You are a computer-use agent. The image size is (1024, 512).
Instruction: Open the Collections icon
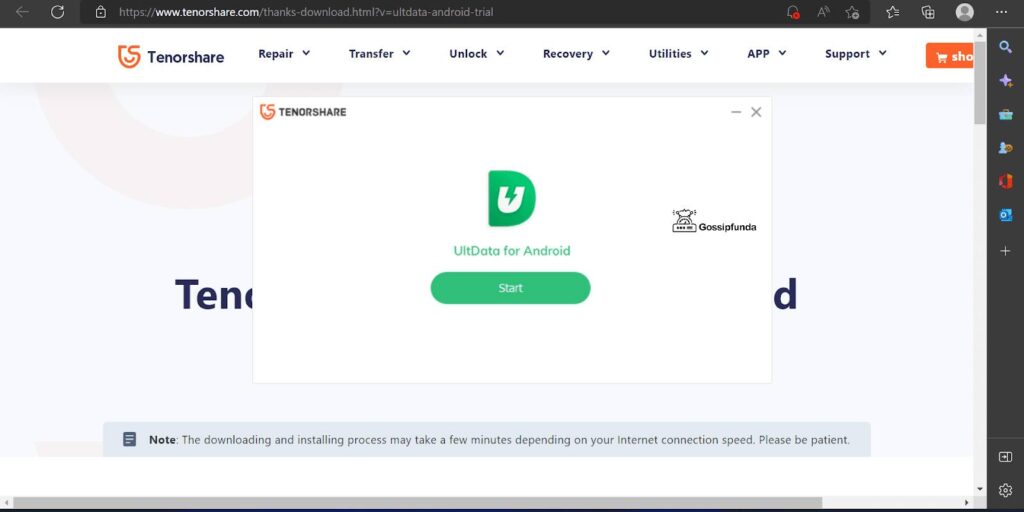[x=928, y=12]
